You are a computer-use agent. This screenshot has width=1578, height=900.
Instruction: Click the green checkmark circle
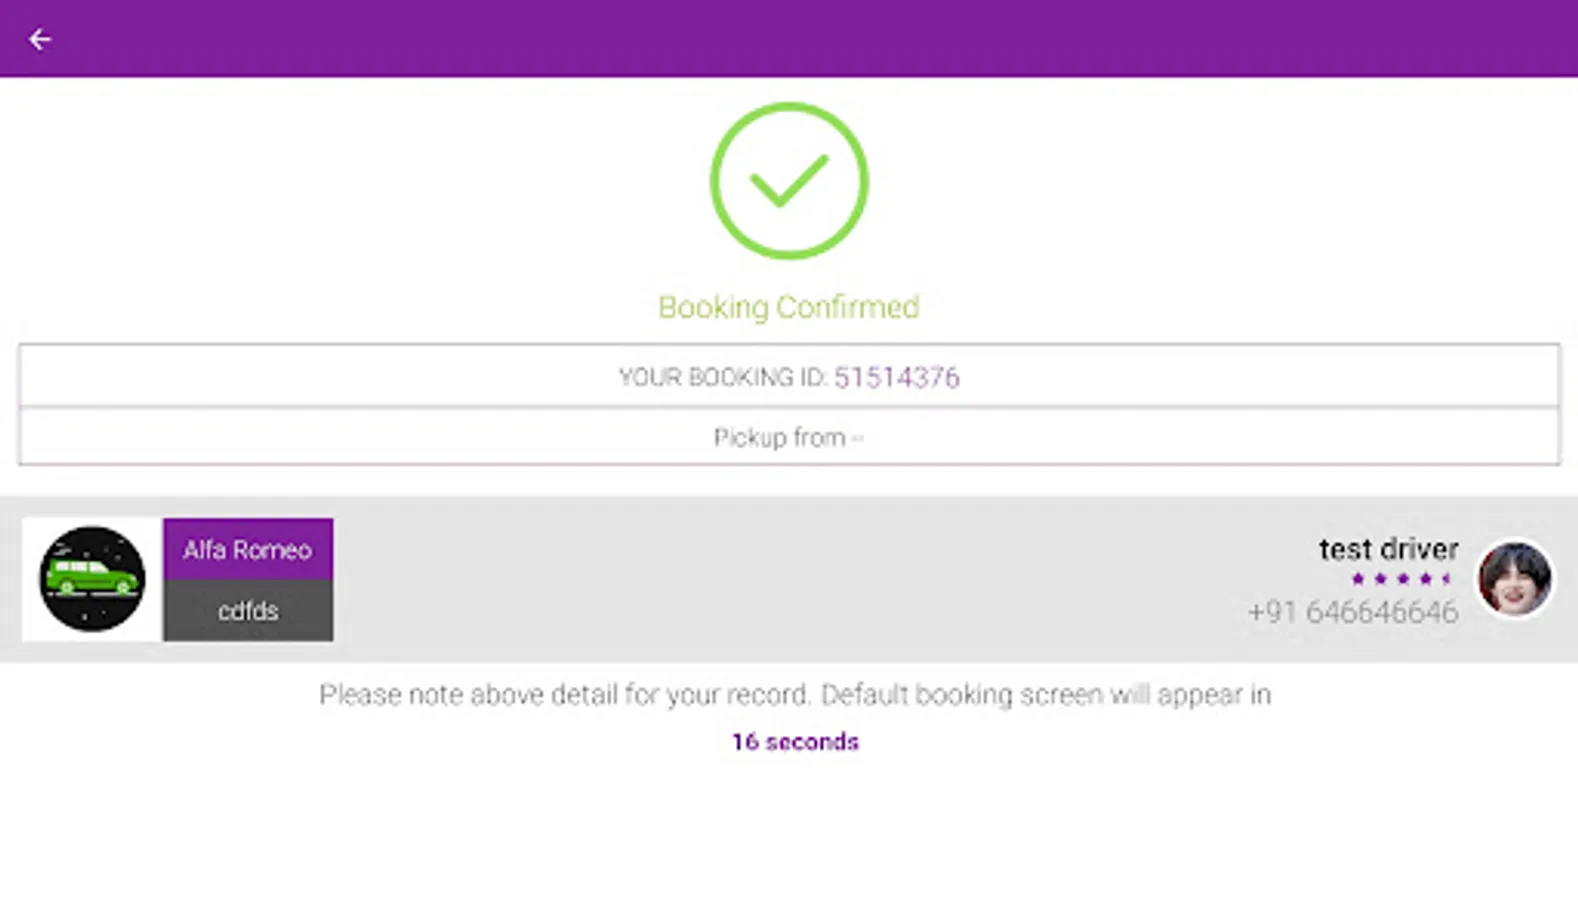[x=789, y=181]
